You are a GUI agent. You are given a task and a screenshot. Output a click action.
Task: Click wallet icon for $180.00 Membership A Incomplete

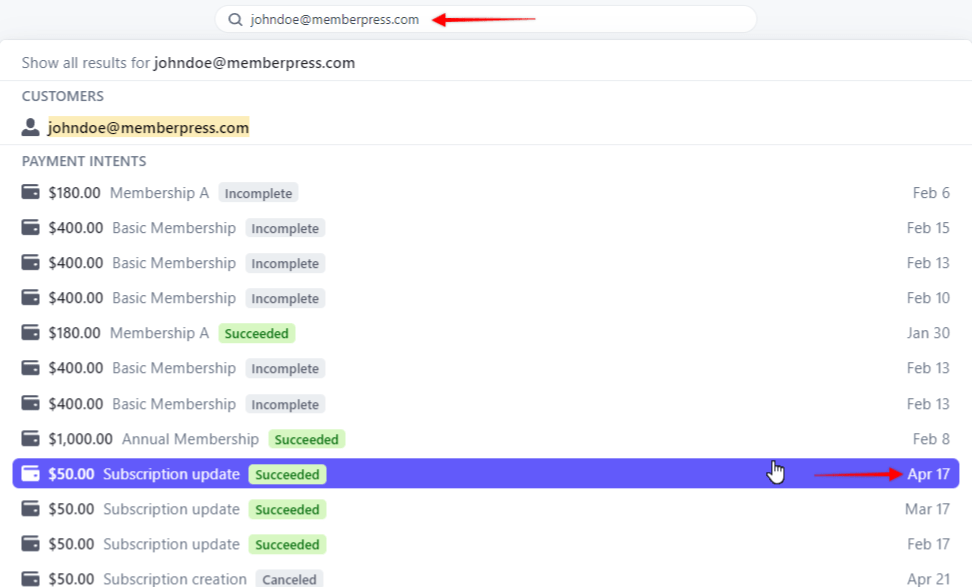30,192
